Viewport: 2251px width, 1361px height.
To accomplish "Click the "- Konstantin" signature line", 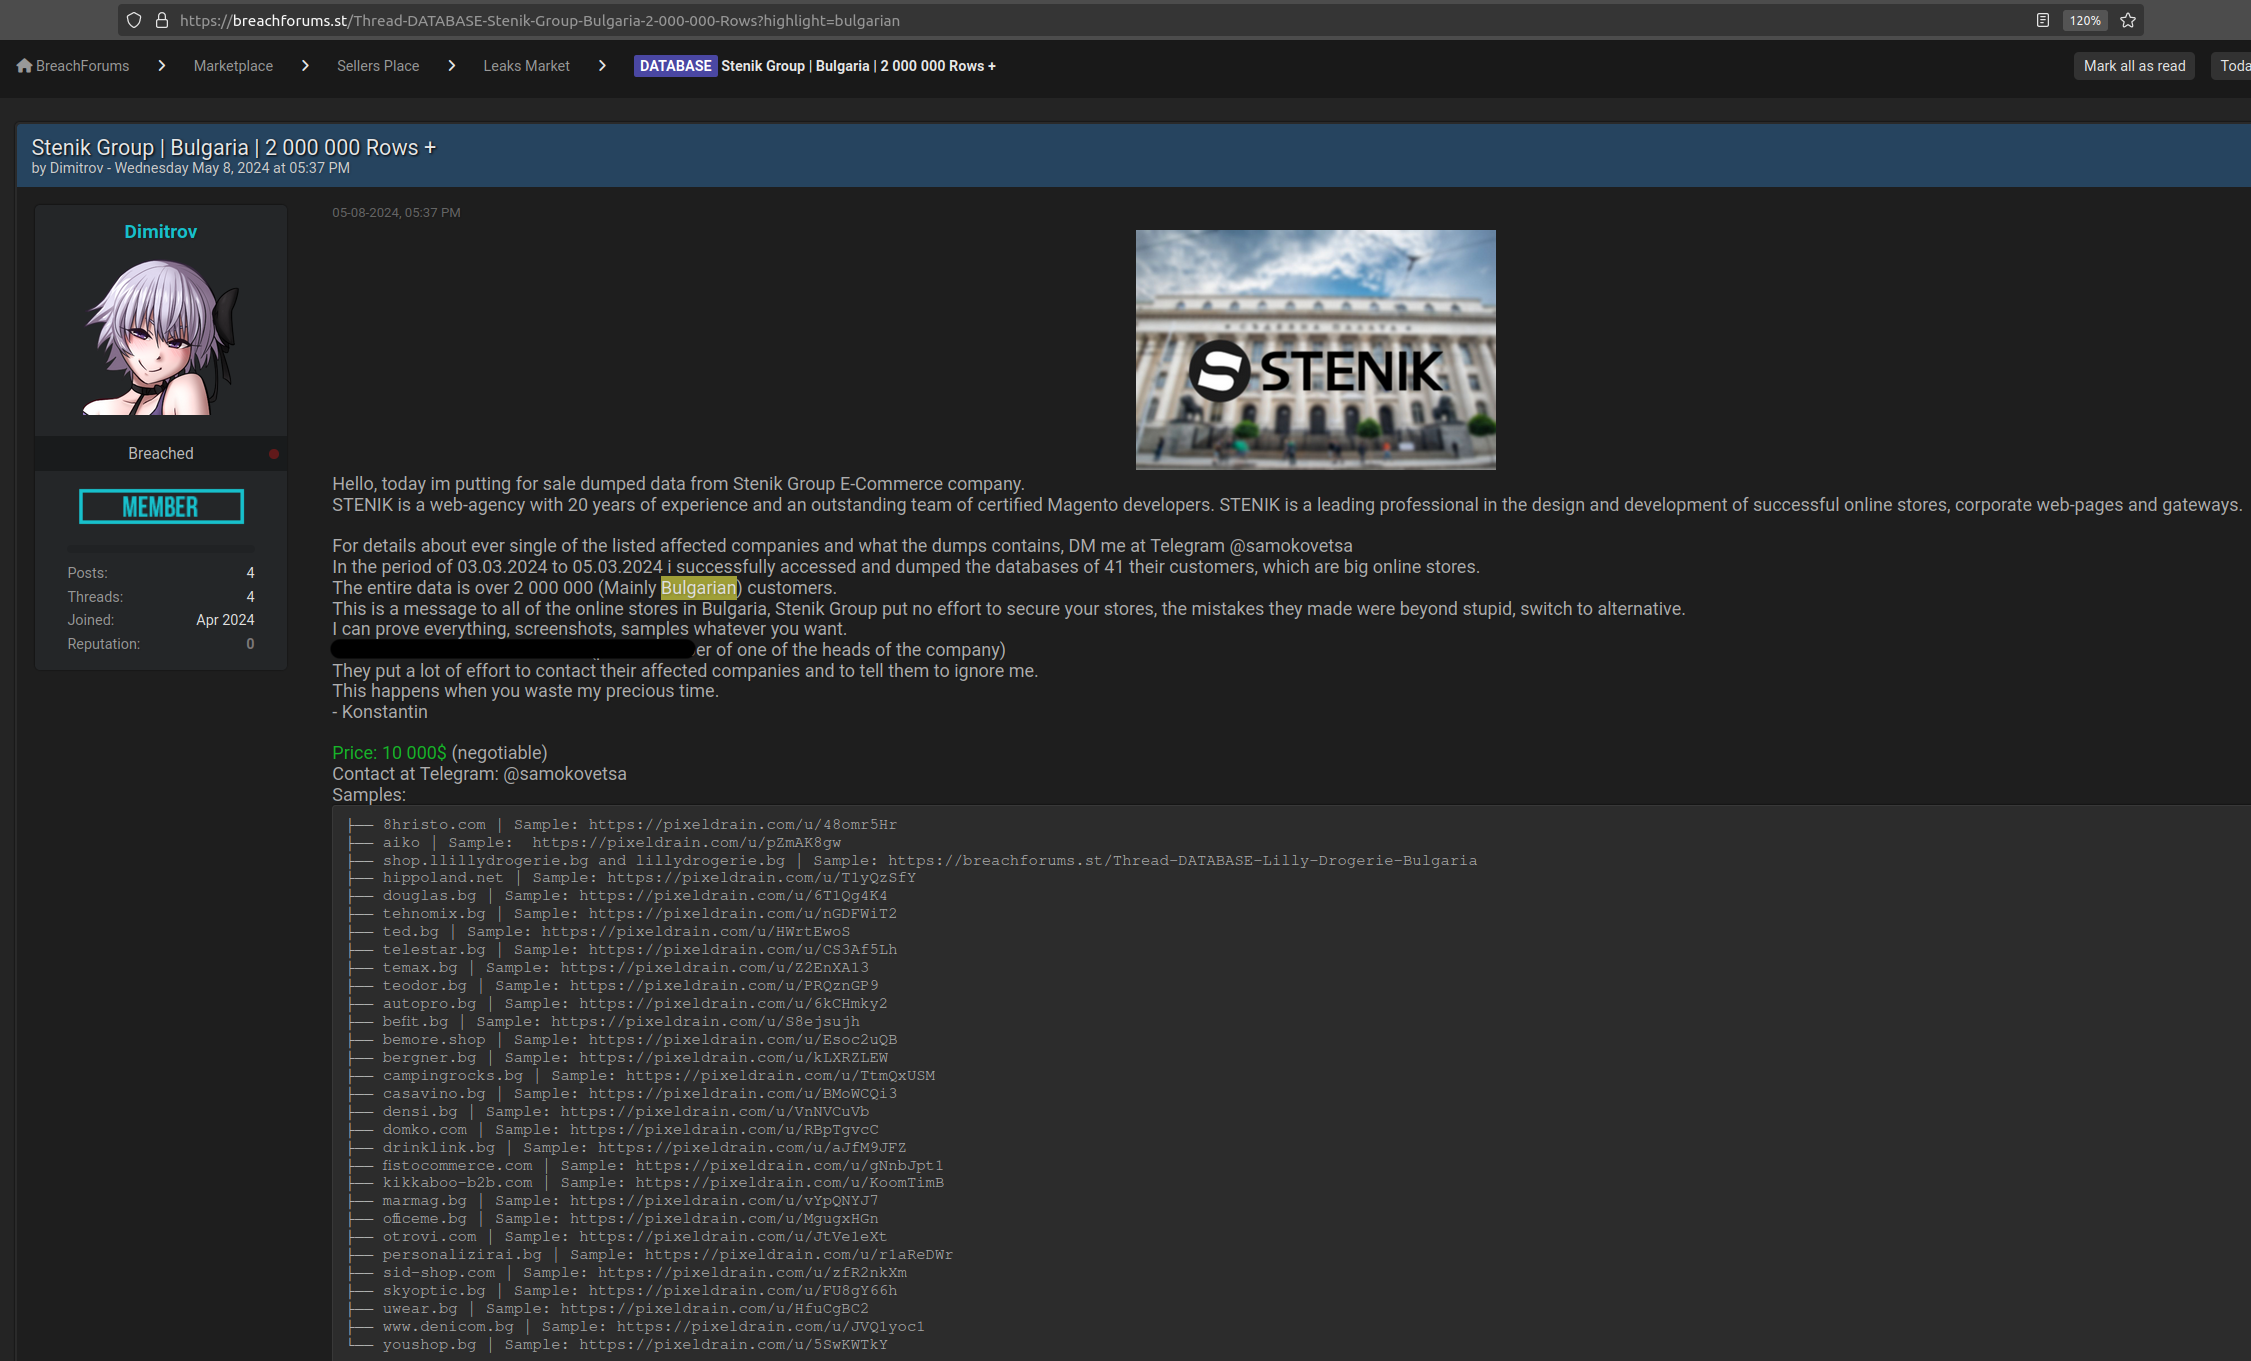I will pos(380,712).
